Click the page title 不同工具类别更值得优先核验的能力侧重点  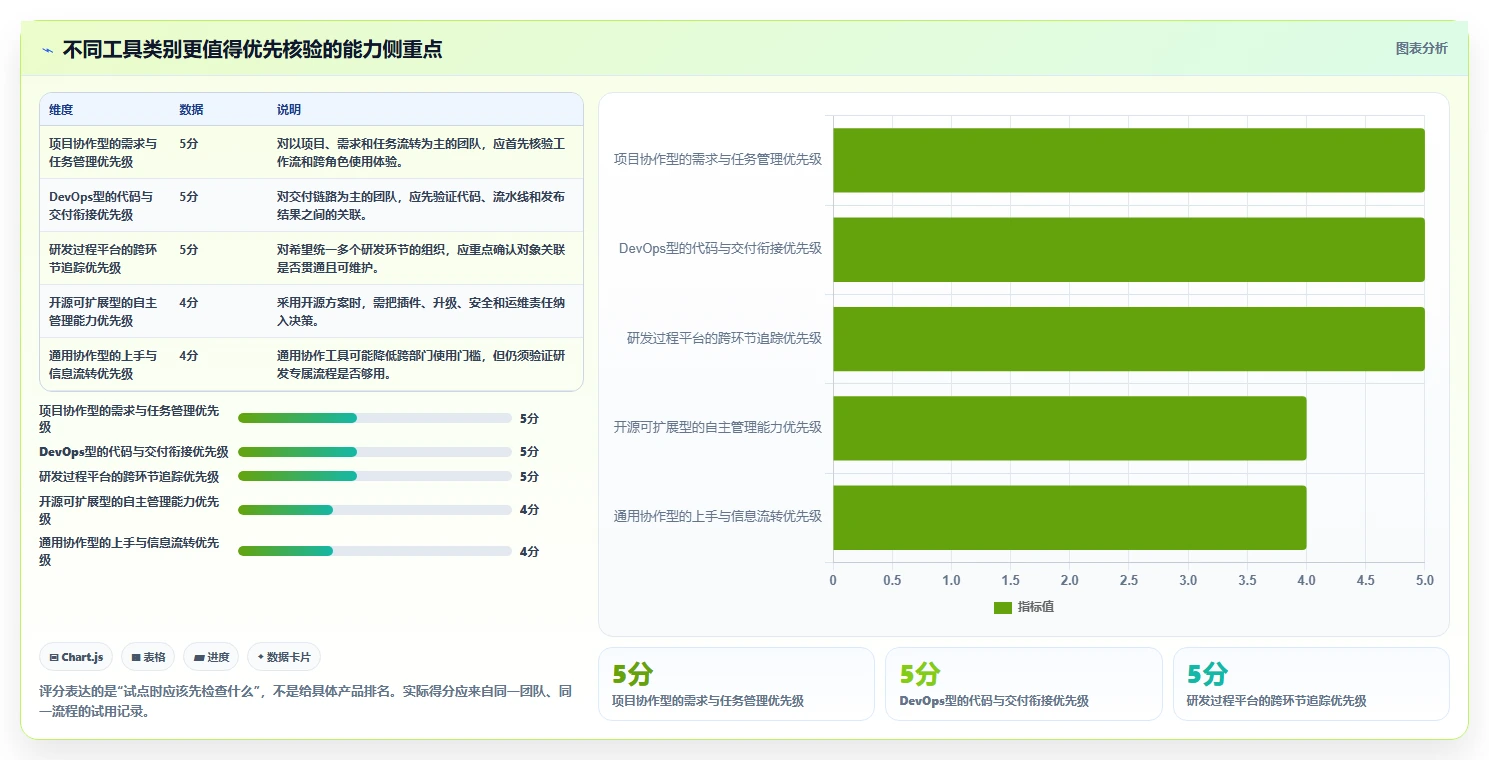coord(252,49)
